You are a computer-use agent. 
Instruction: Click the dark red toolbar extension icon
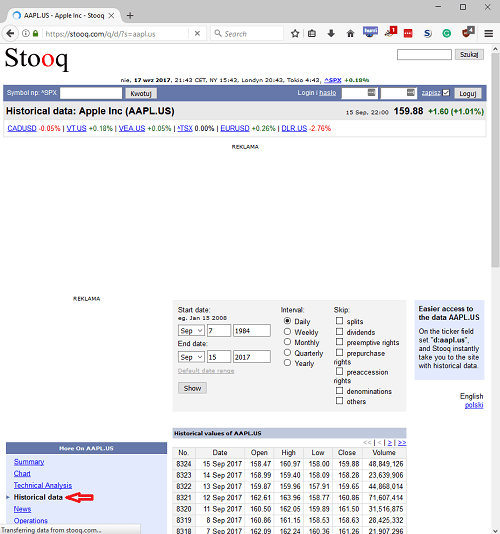tap(468, 32)
